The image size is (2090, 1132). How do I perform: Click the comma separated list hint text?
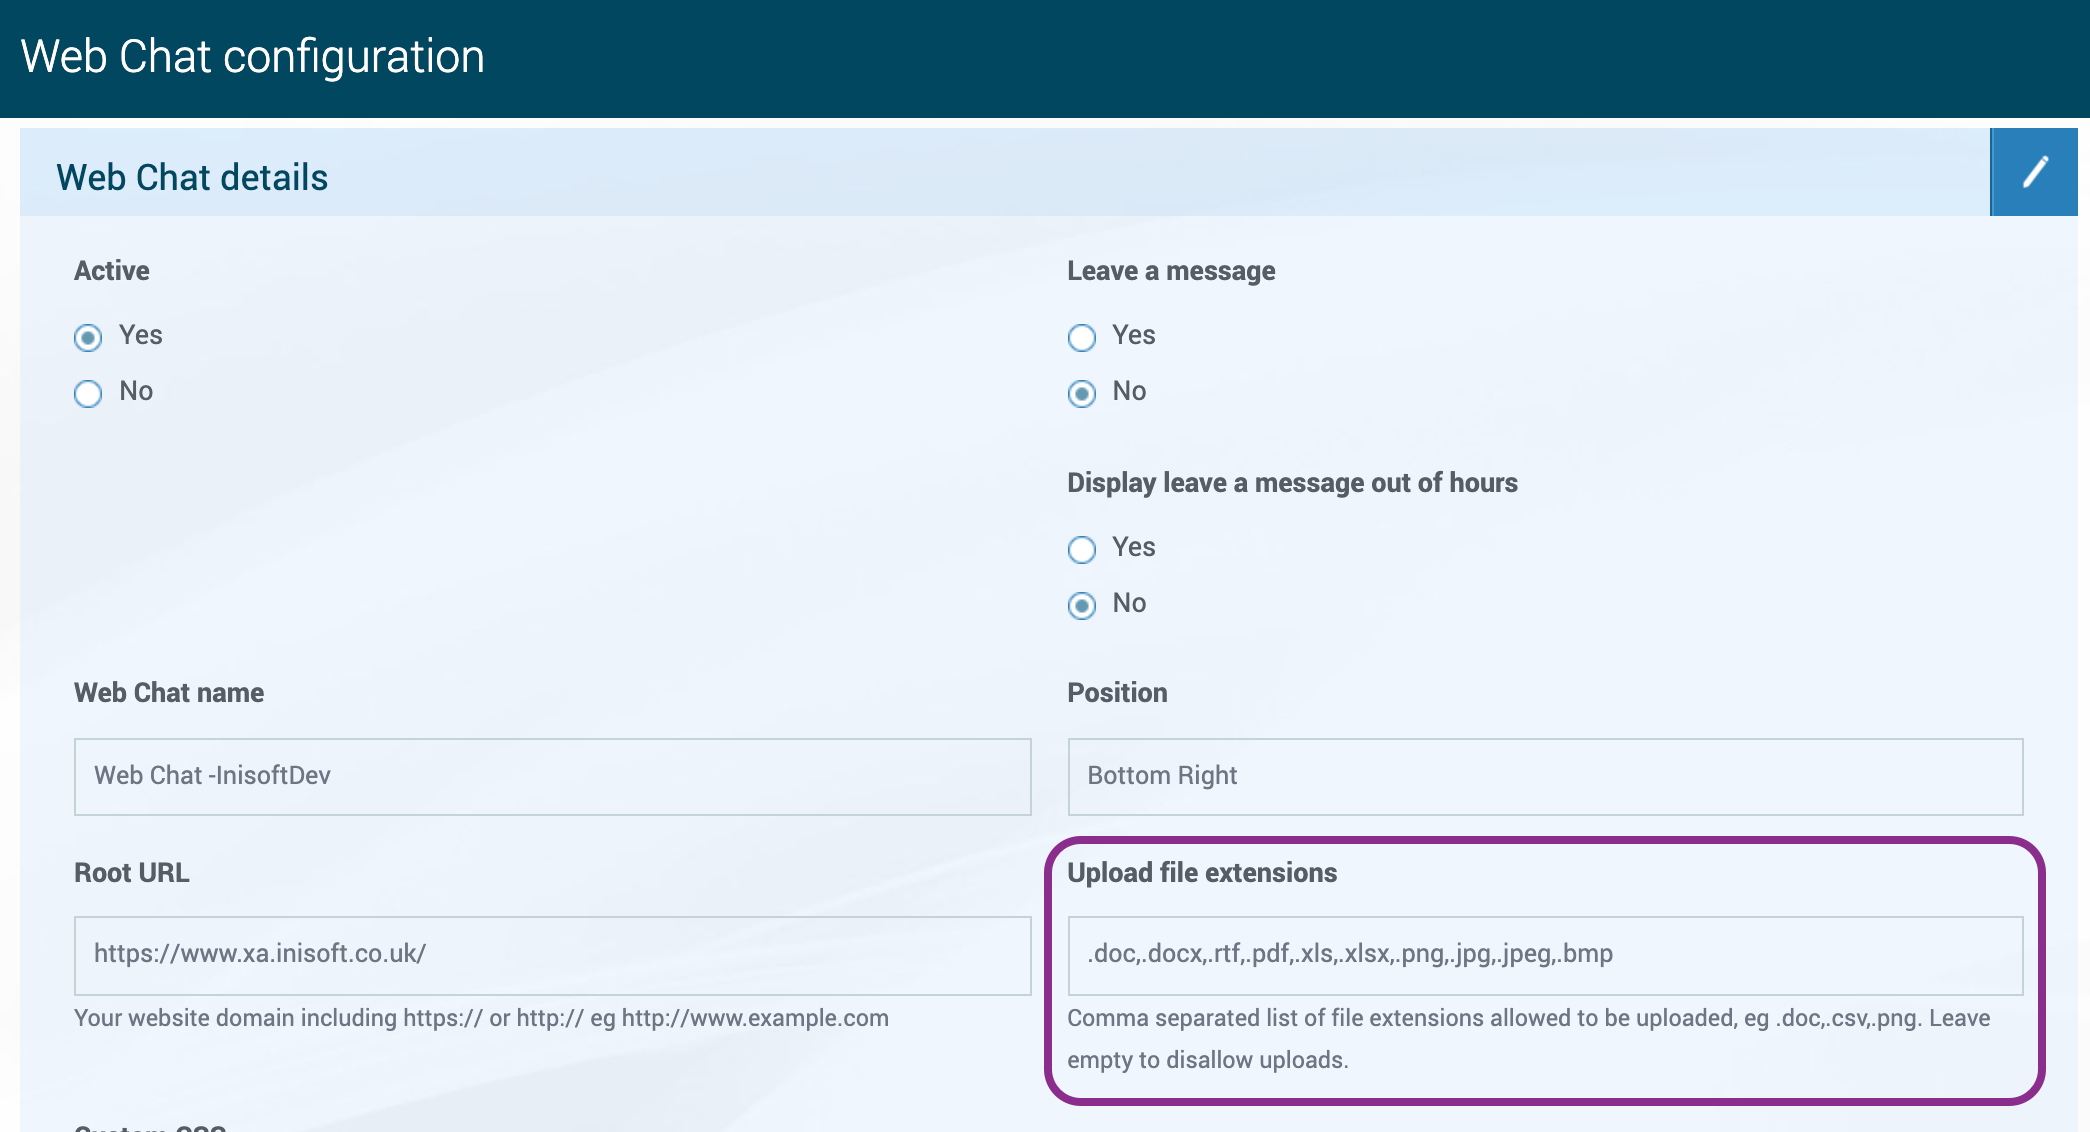(1528, 1018)
